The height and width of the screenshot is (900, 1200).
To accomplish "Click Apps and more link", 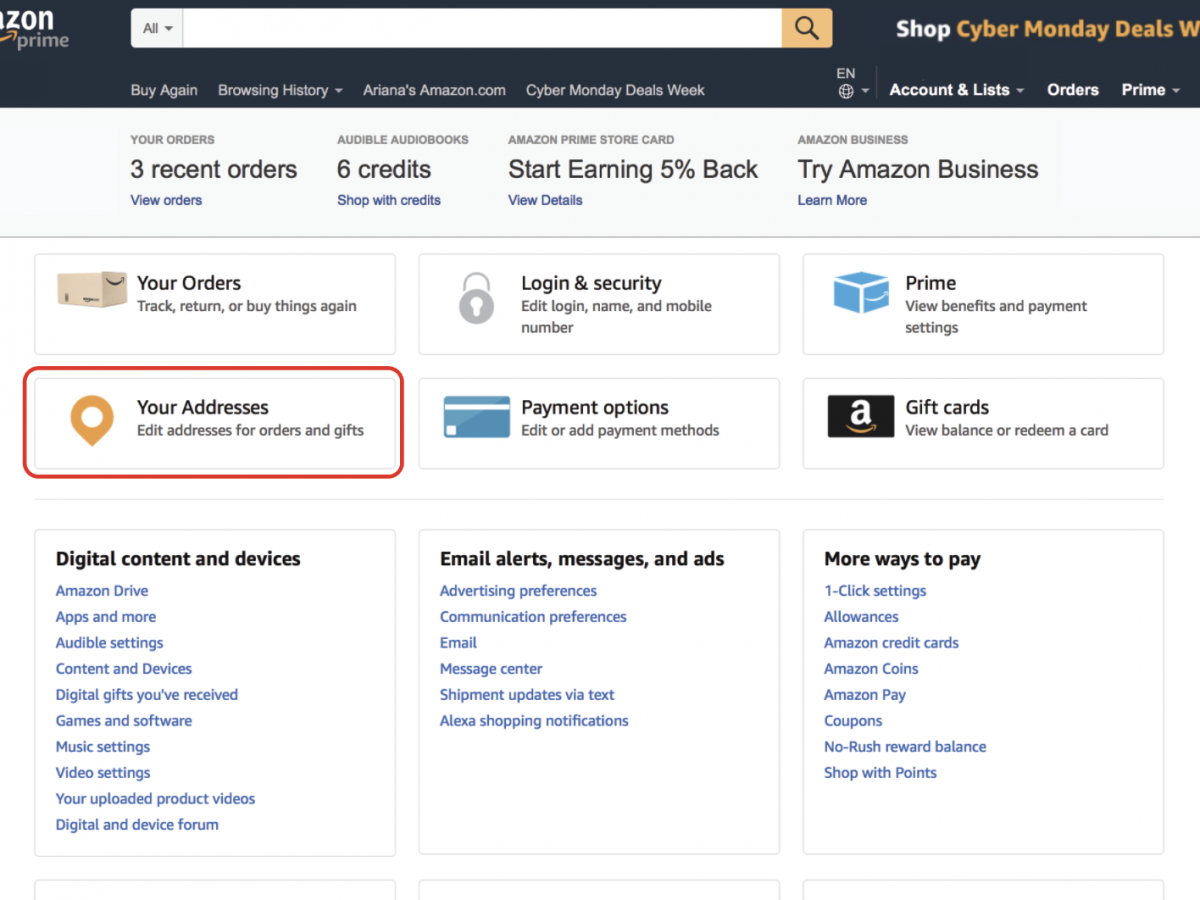I will (106, 617).
